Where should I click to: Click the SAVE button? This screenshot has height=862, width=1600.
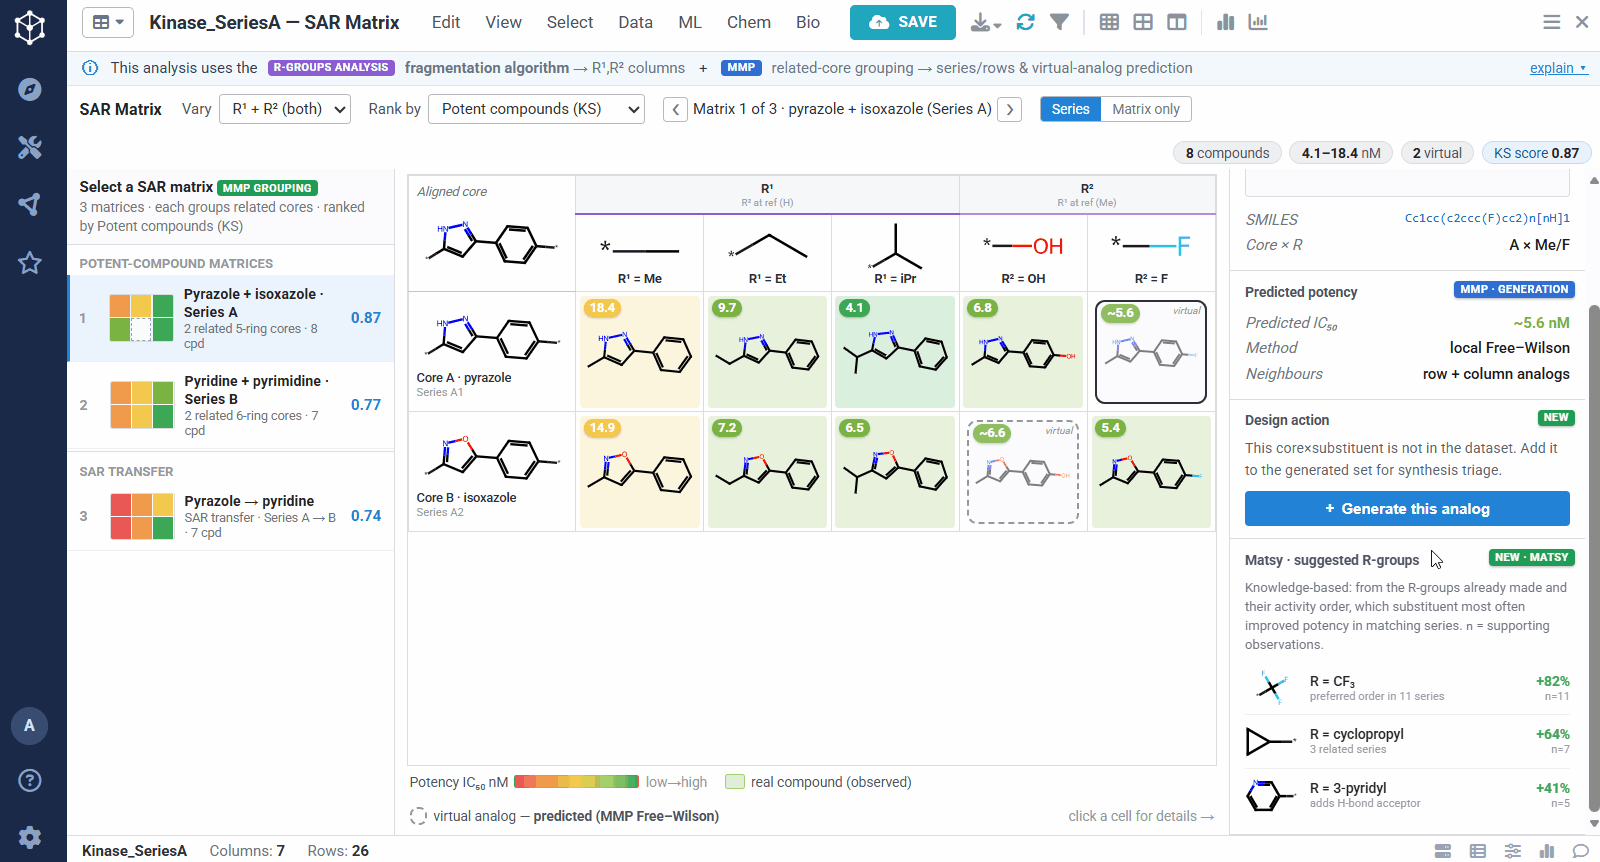903,22
